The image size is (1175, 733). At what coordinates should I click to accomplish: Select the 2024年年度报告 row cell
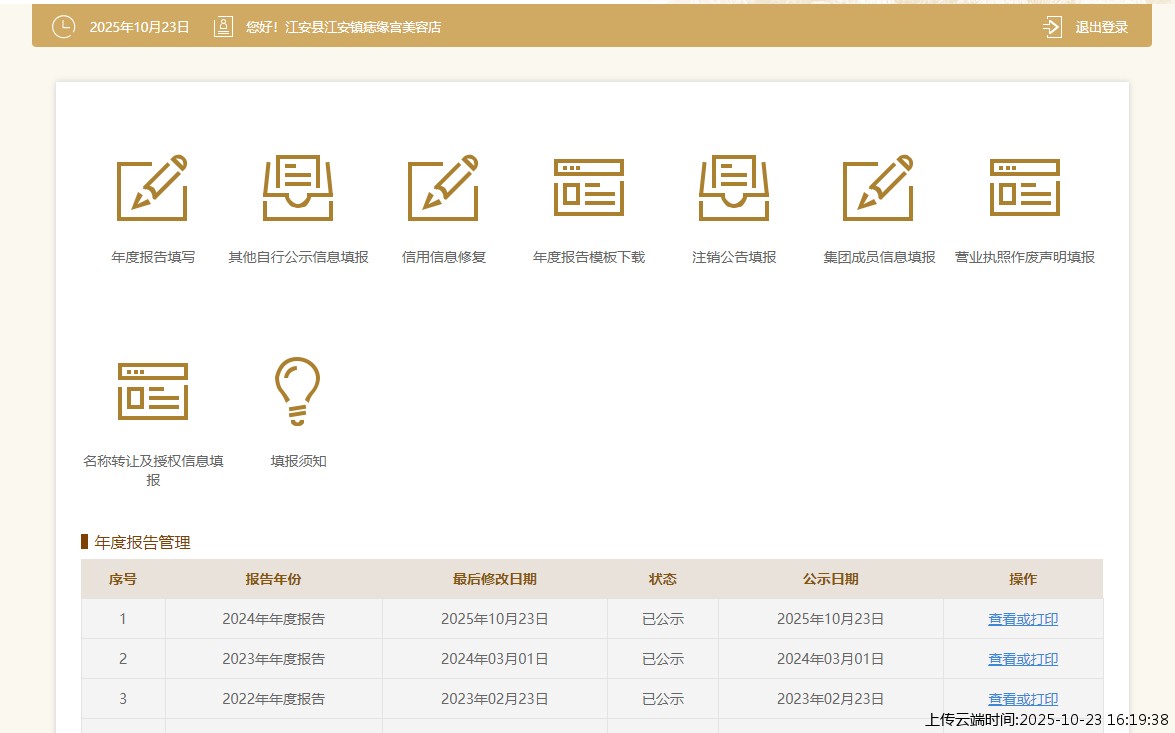coord(273,619)
